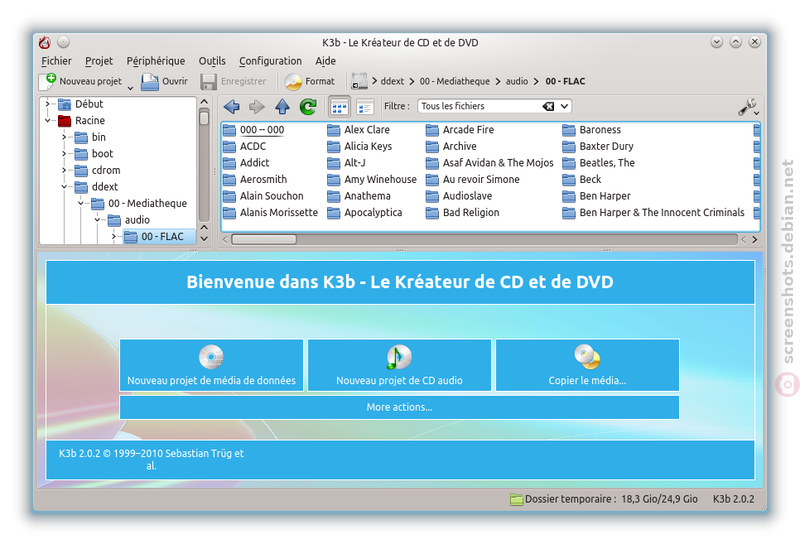The image size is (800, 544).
Task: Click the Dossier temporaire status folder icon
Action: point(516,500)
